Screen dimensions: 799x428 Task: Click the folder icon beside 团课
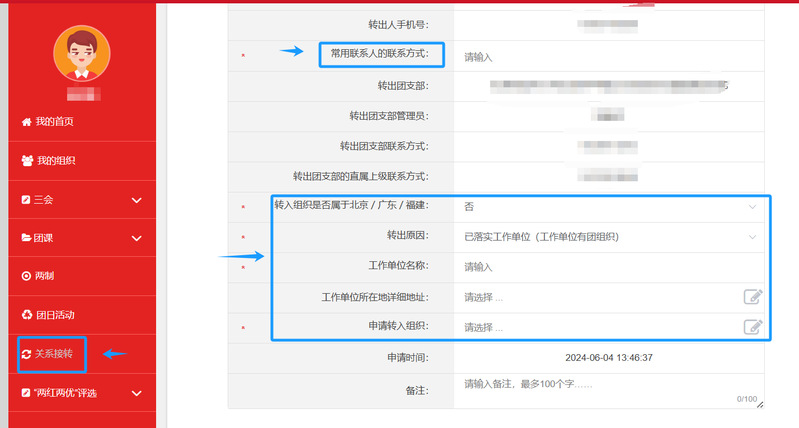27,238
